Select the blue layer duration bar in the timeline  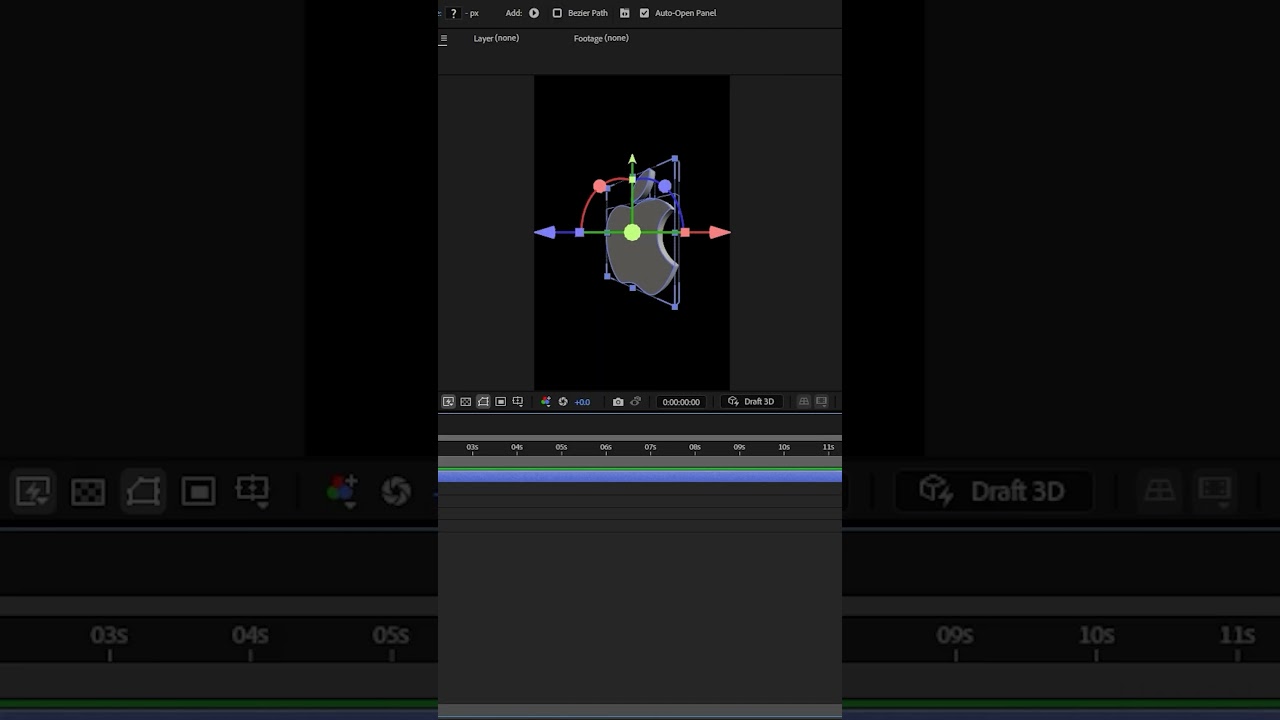click(640, 476)
